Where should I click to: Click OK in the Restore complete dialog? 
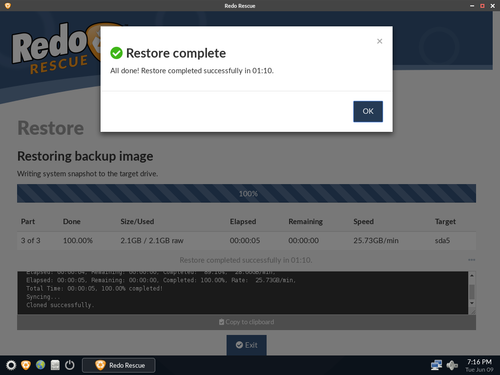coord(368,111)
